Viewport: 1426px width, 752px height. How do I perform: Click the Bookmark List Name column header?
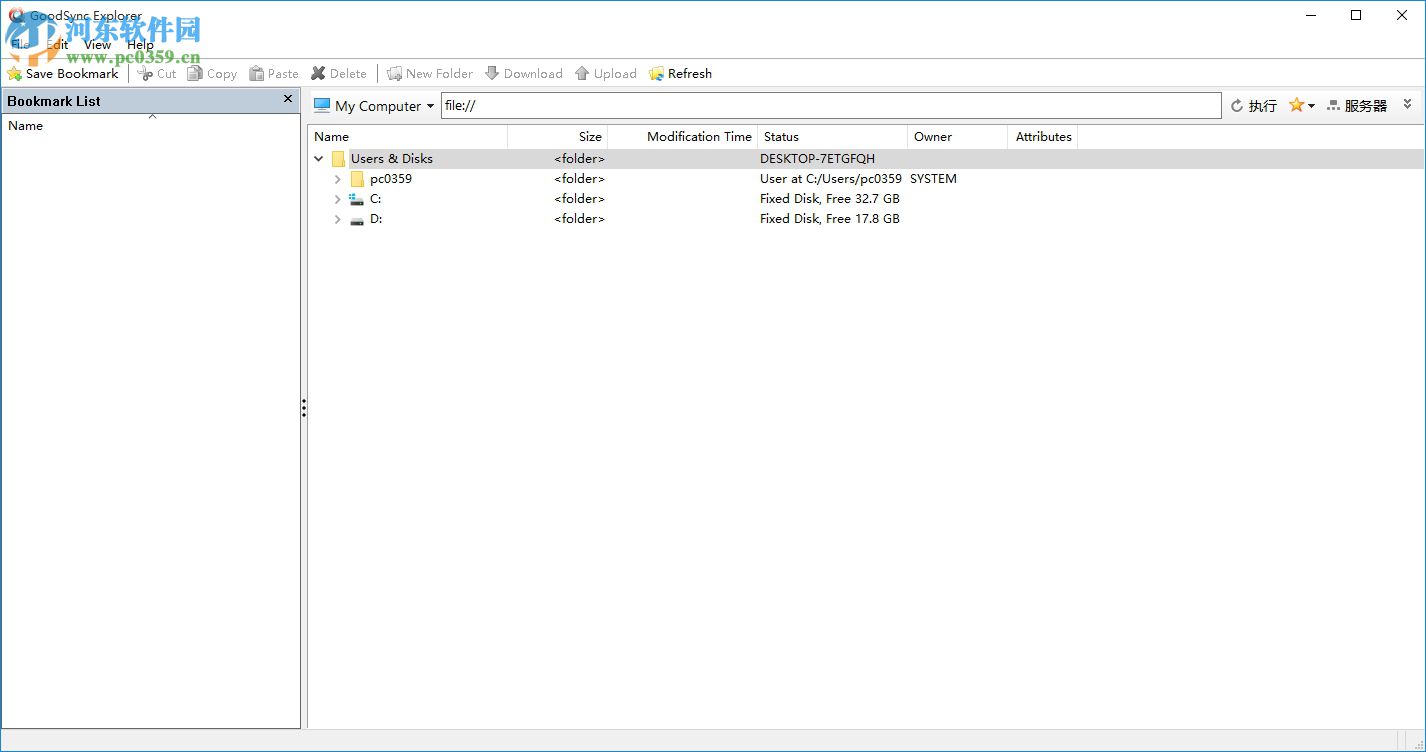coord(150,126)
